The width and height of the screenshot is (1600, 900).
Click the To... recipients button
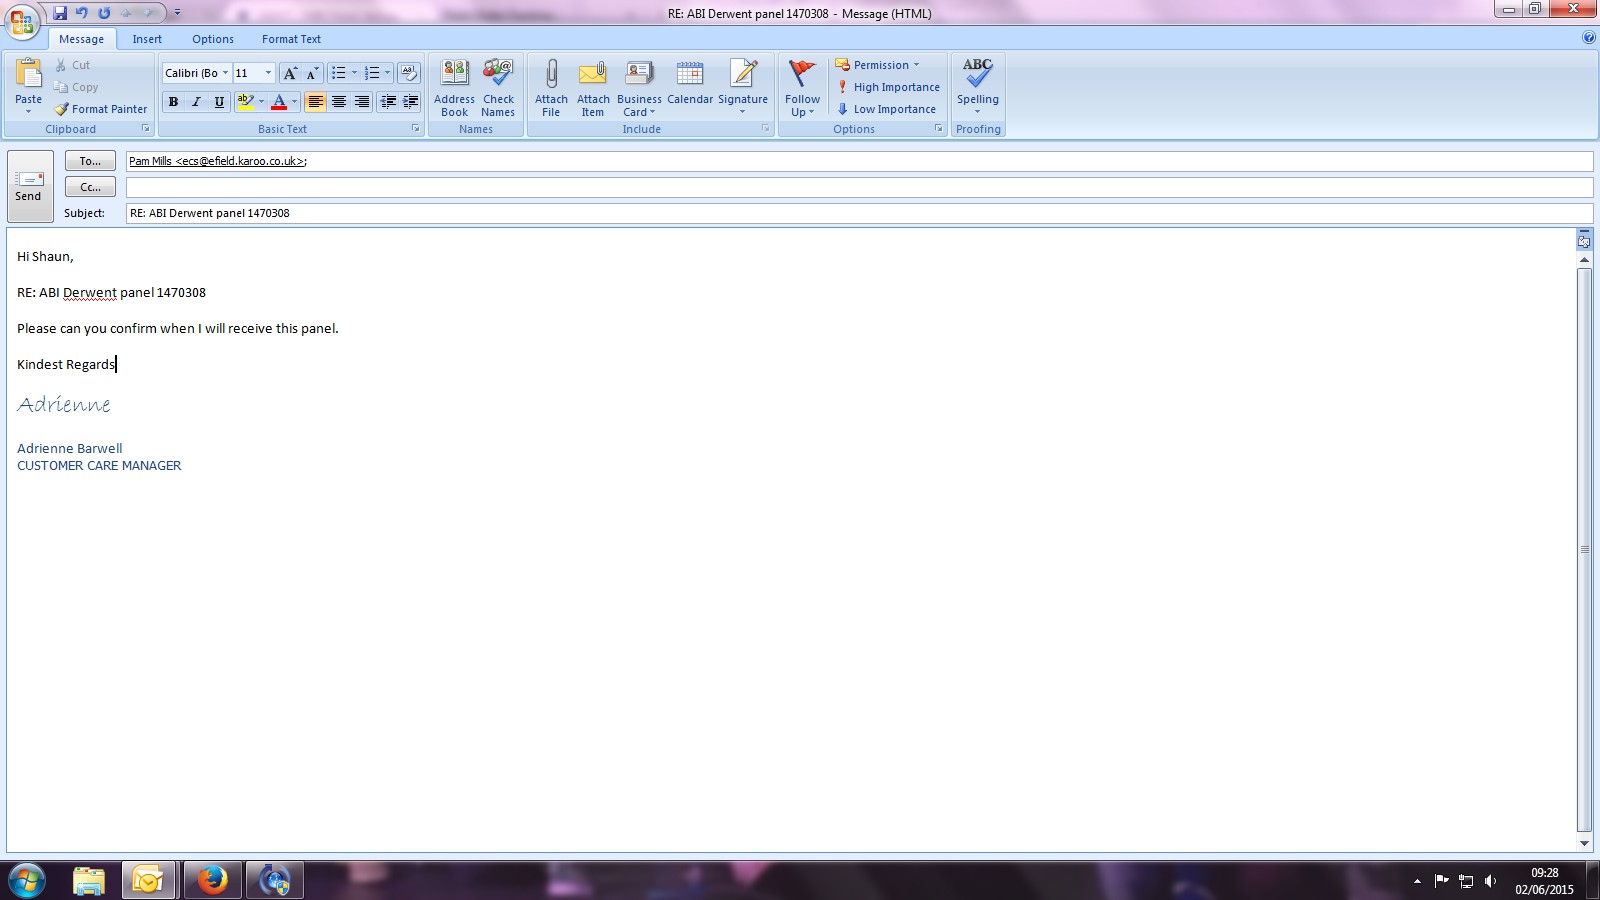coord(90,161)
